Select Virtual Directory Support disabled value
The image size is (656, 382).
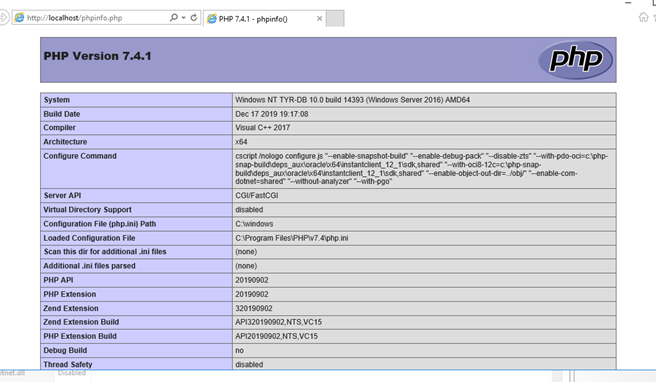tap(249, 210)
